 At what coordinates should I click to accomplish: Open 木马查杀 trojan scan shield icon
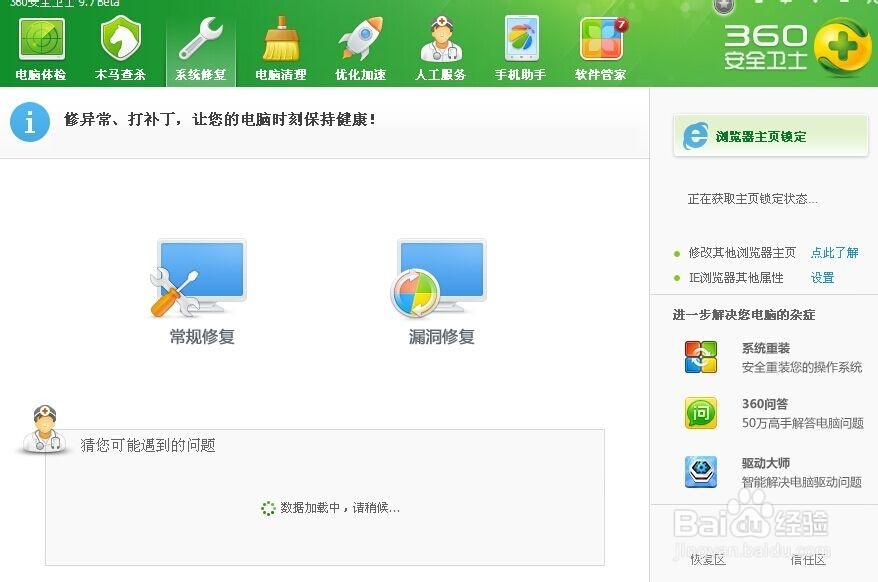[x=120, y=38]
